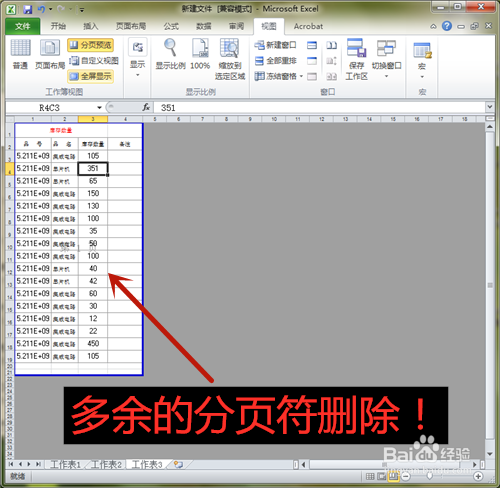Switch to the 数据 ribbon tab
Image resolution: width=500 pixels, height=488 pixels.
pyautogui.click(x=204, y=26)
